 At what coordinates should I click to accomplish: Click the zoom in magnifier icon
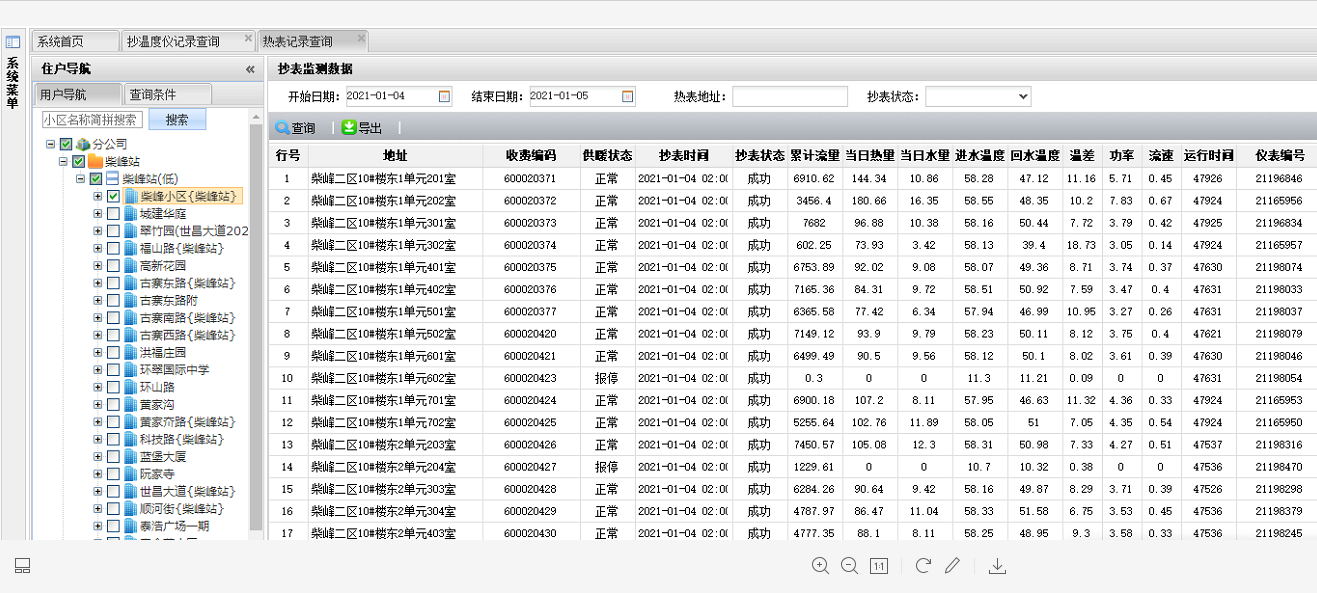coord(820,565)
